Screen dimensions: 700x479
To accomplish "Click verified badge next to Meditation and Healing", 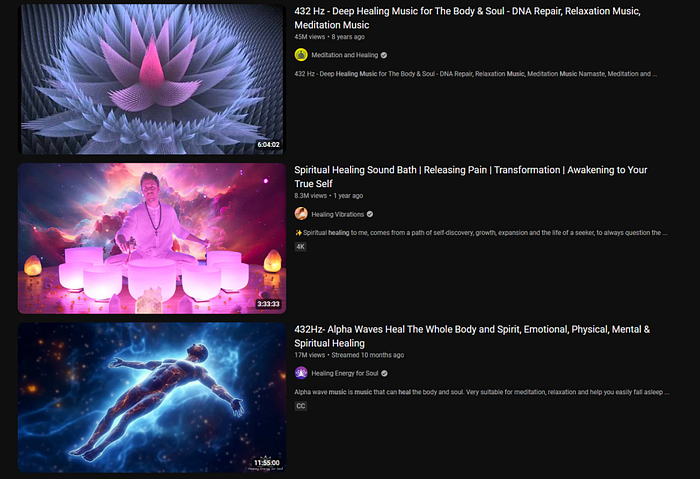I will 384,55.
